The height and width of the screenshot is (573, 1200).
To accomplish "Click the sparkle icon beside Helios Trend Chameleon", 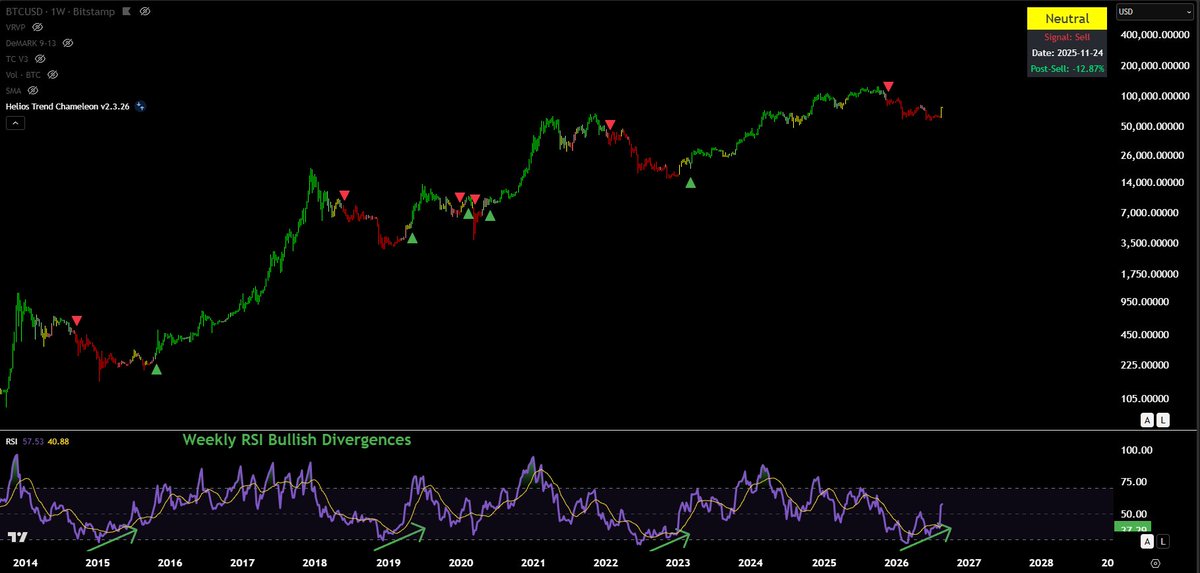I will click(x=140, y=106).
